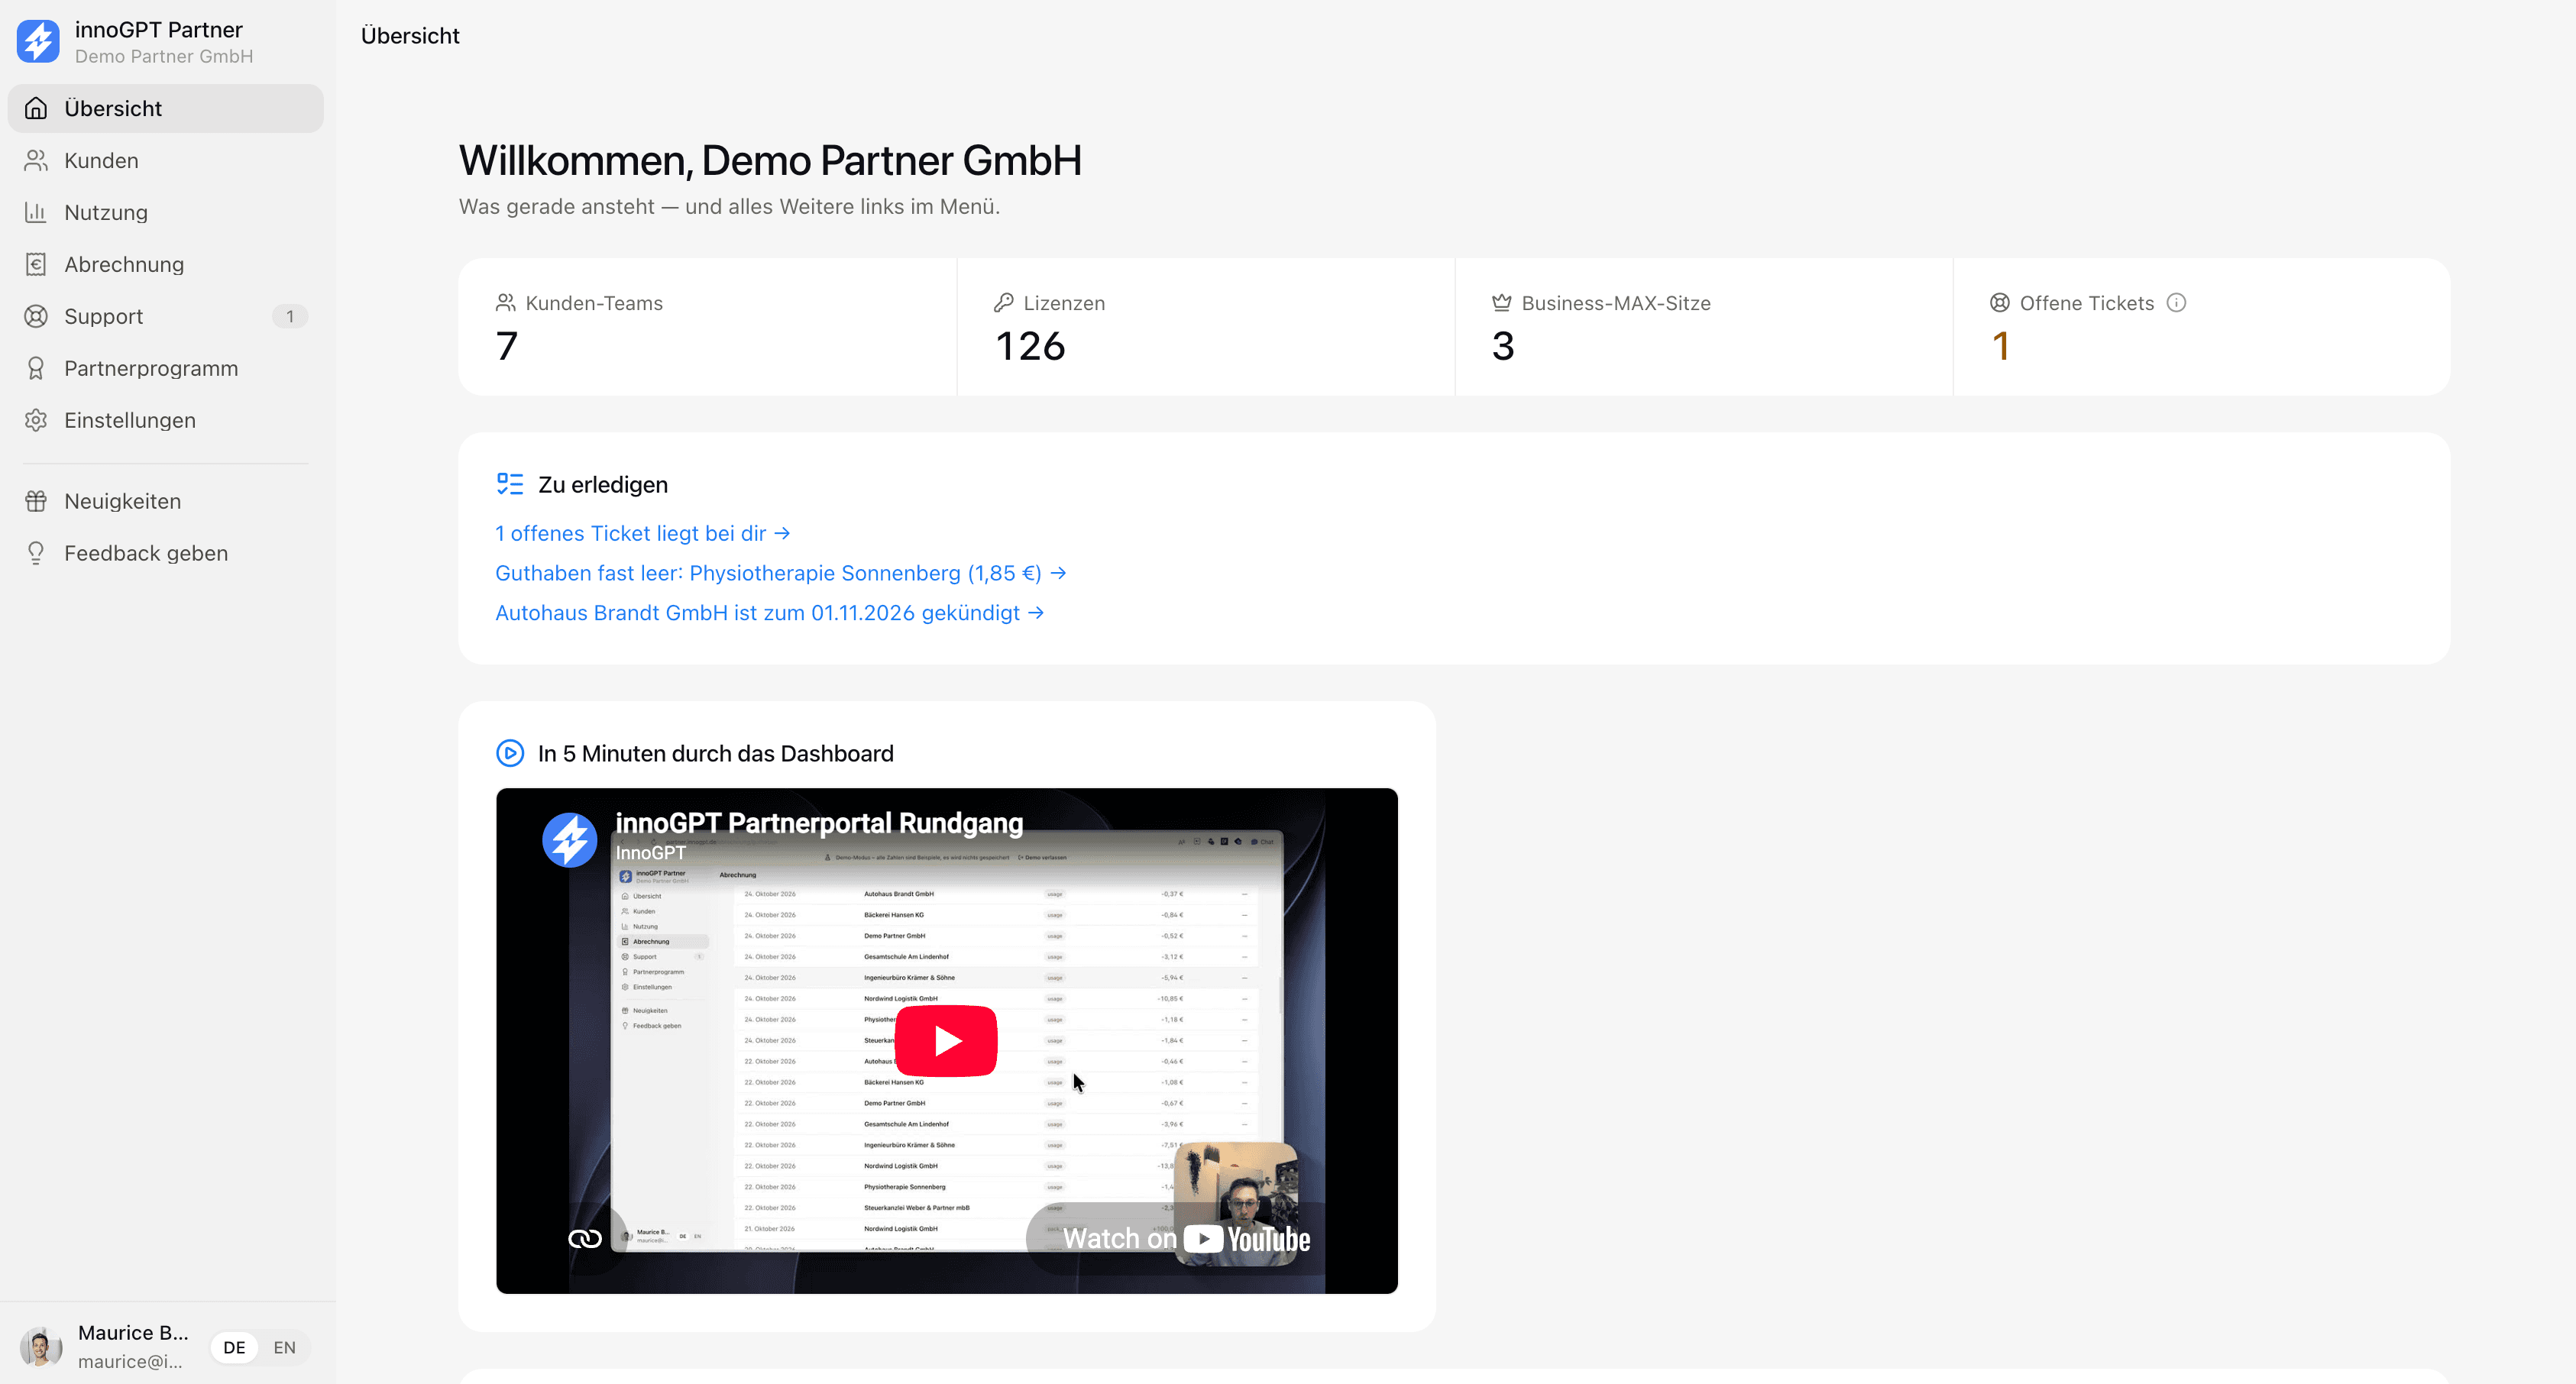Screen dimensions: 2576x1384
Task: Click the Partnerprogramm award ribbon icon
Action: (36, 368)
